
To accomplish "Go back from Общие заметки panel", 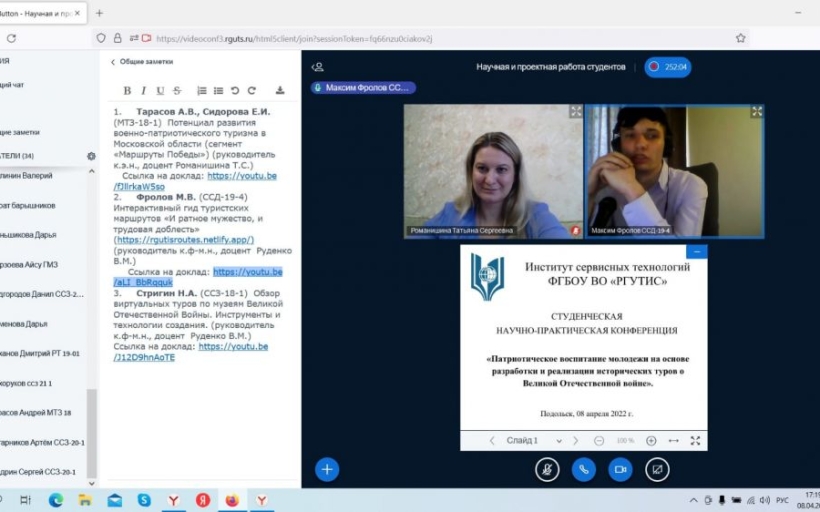I will pos(142,62).
